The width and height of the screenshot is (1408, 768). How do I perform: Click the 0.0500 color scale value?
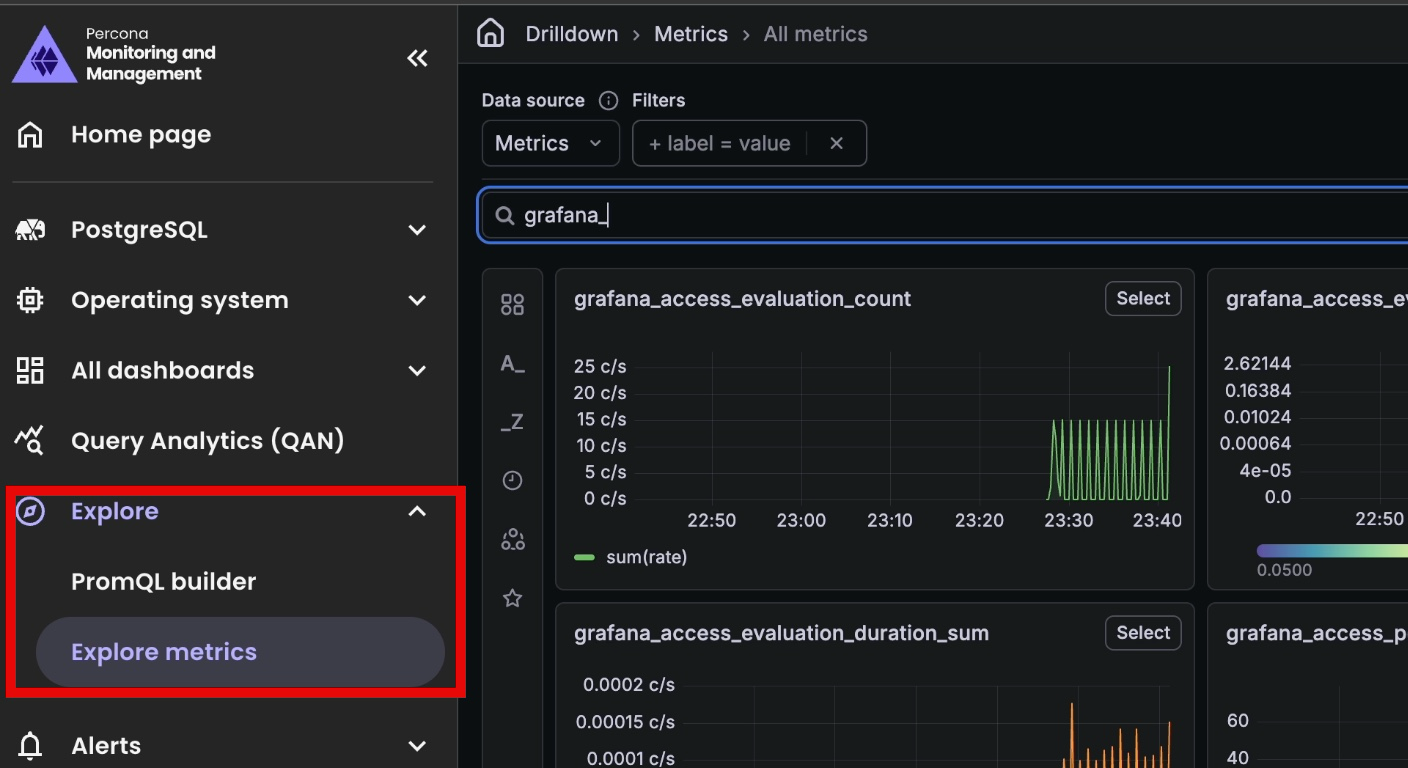pos(1285,570)
